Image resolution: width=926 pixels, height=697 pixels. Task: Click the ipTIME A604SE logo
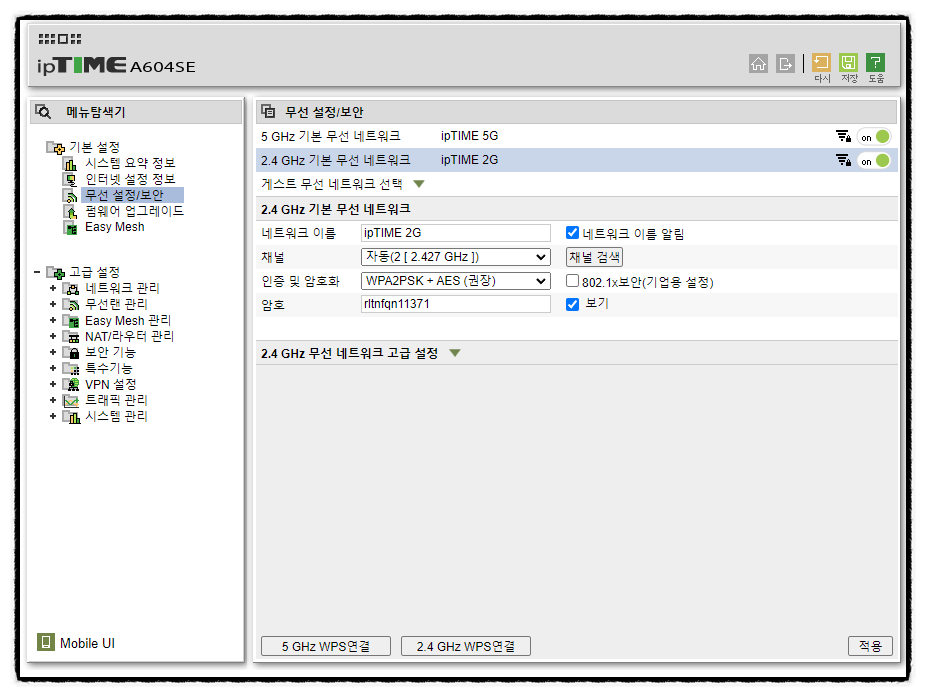(116, 66)
